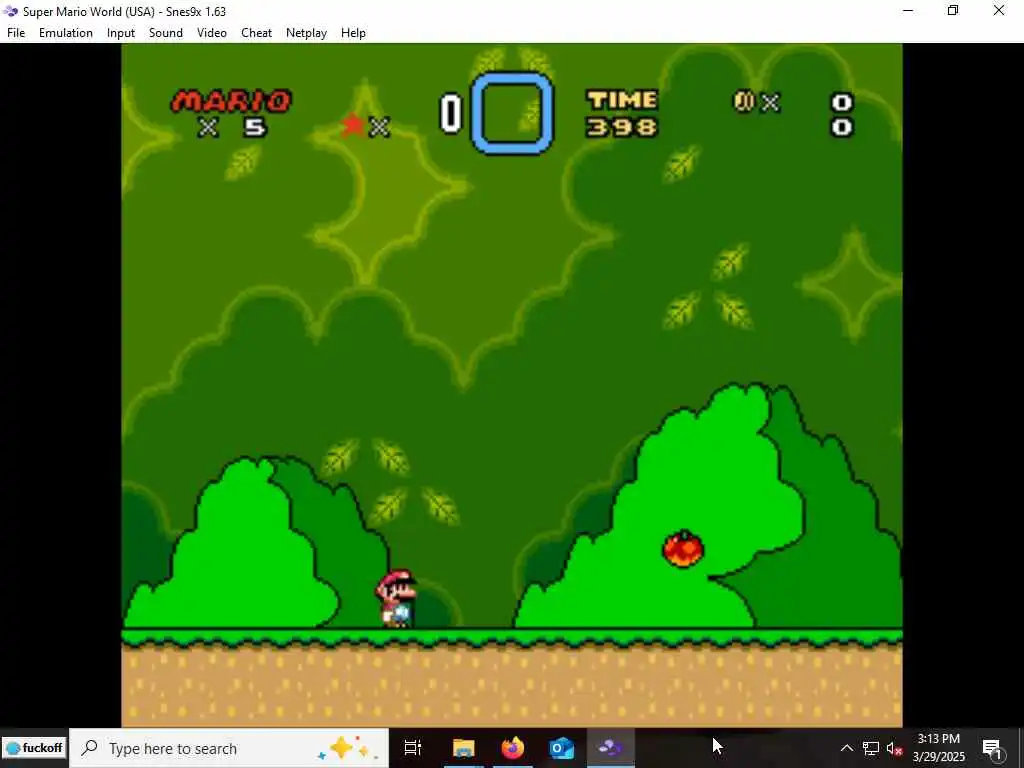
Task: Open the notification center icon
Action: pos(992,748)
